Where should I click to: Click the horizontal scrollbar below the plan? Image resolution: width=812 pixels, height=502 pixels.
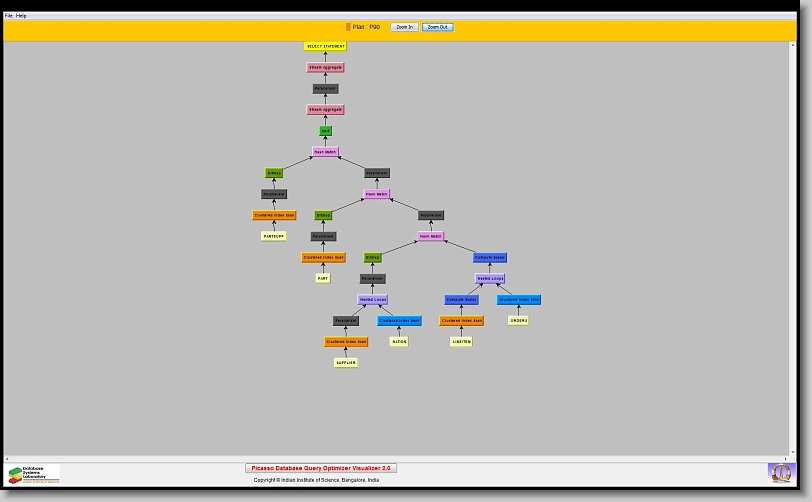pyautogui.click(x=400, y=458)
